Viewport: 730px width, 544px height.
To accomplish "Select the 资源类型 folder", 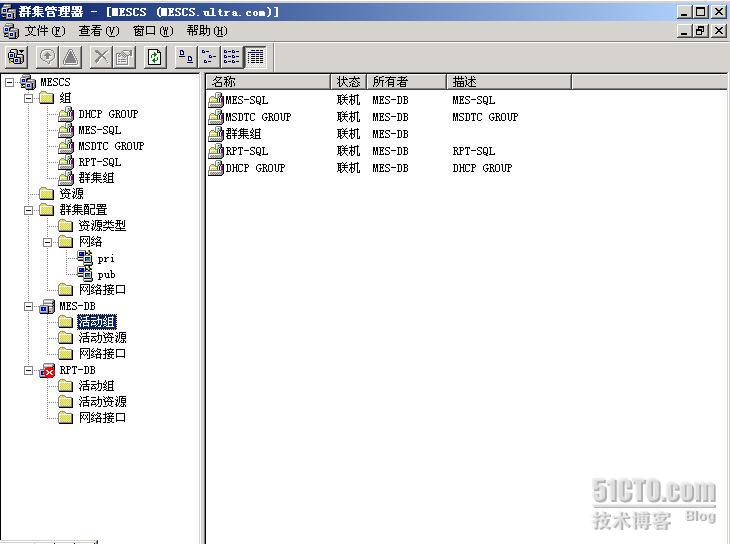I will coord(102,226).
